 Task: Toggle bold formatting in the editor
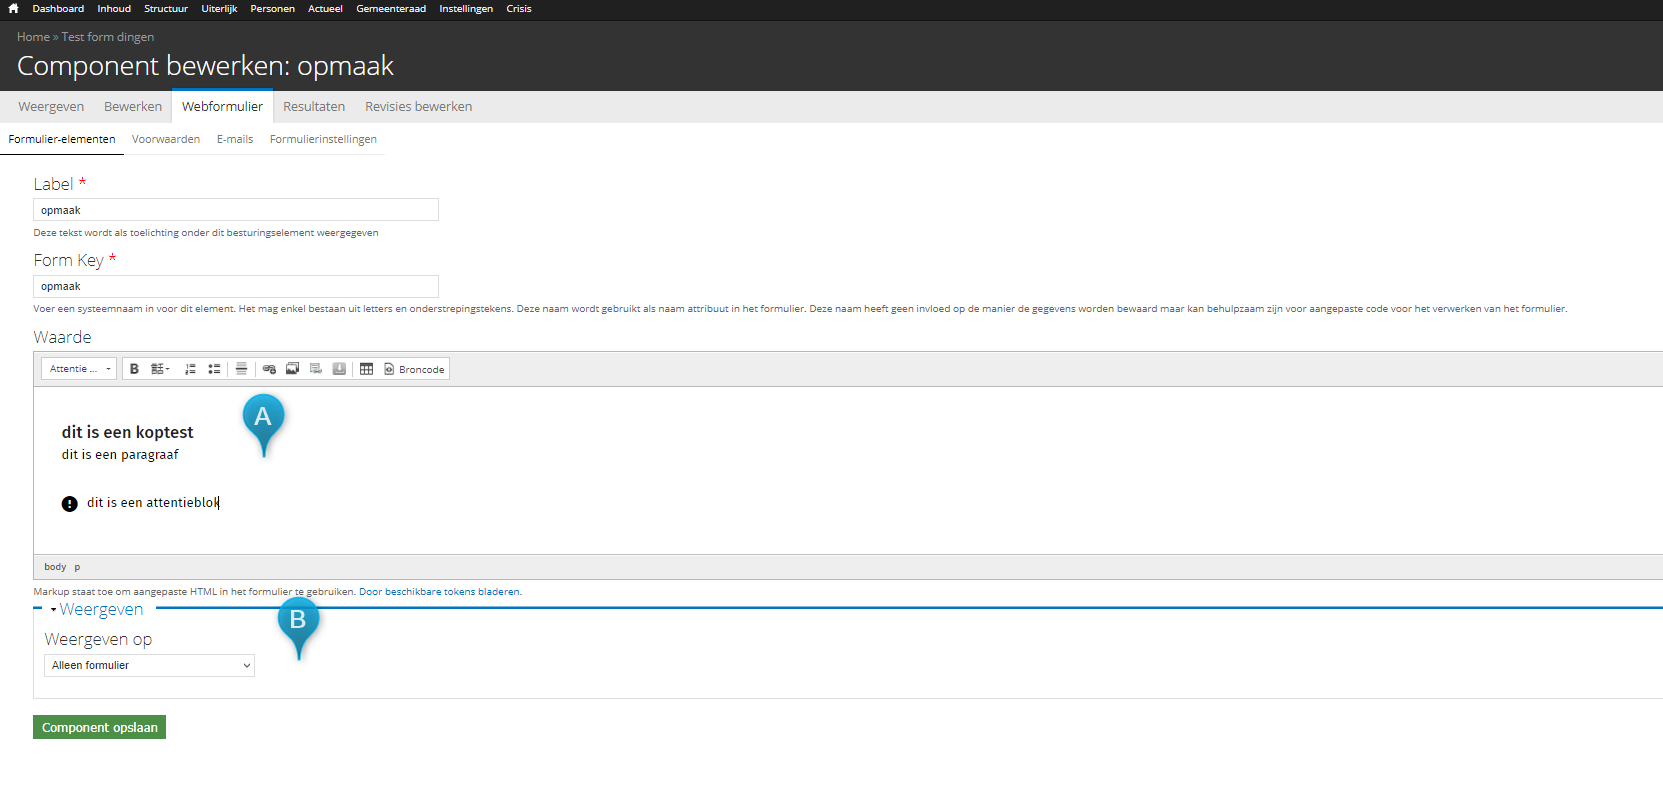[x=134, y=369]
